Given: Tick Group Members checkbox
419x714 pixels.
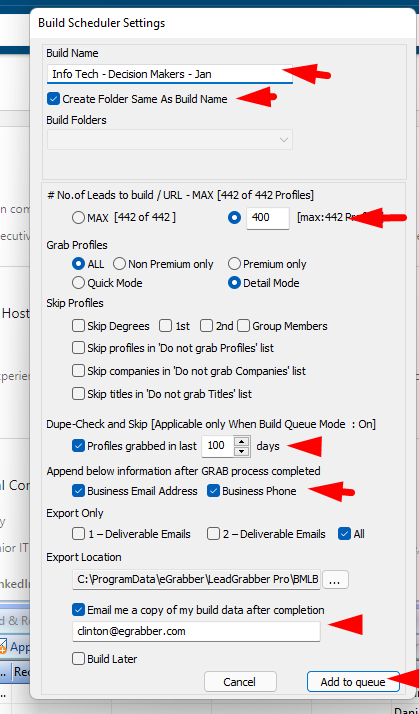Looking at the screenshot, I should 244,326.
